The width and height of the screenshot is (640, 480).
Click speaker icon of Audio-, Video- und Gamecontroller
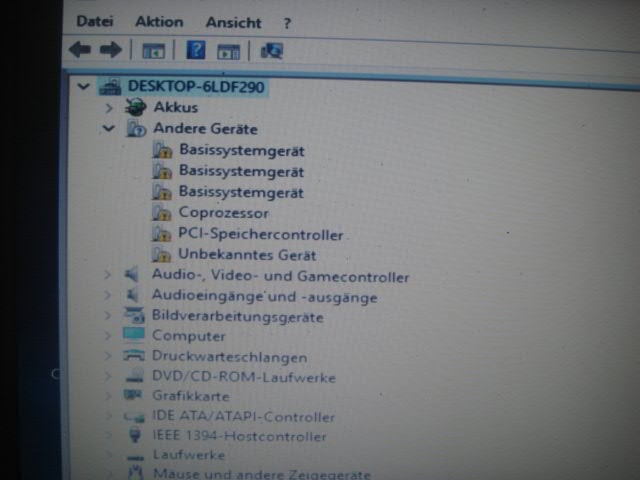coord(132,274)
